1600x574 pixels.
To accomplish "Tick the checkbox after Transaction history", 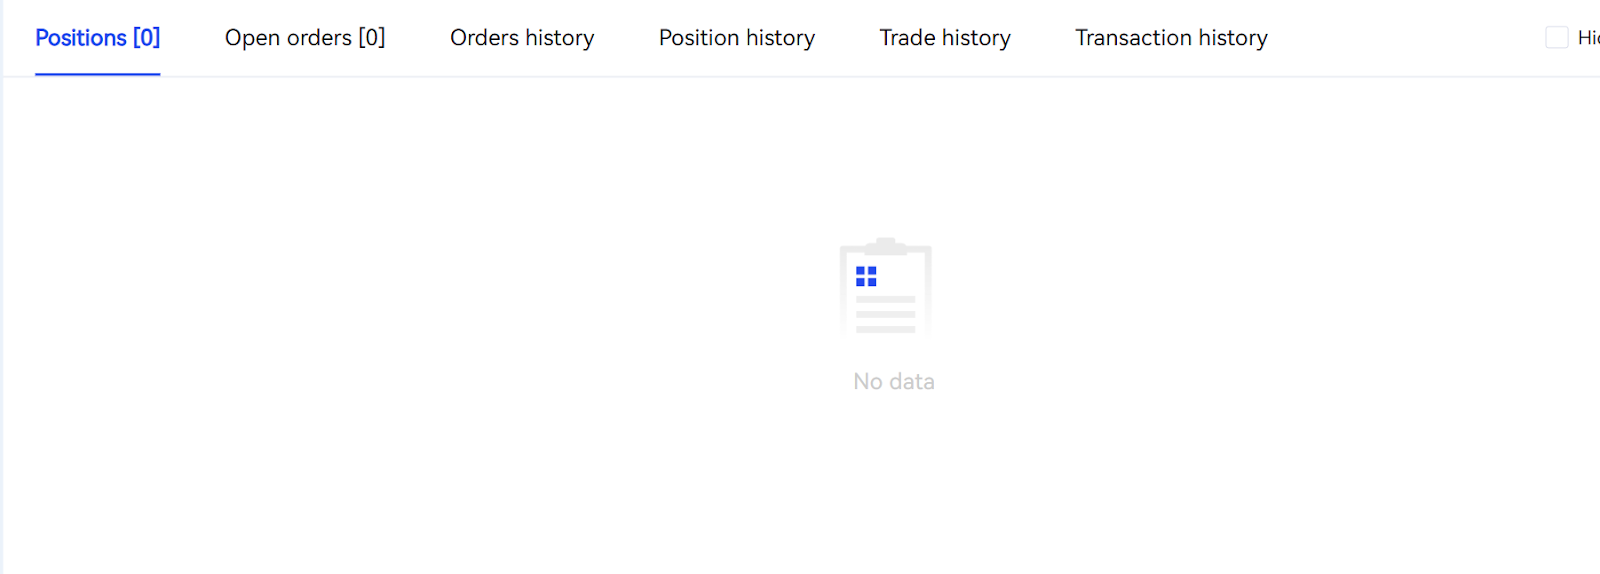I will [x=1556, y=38].
